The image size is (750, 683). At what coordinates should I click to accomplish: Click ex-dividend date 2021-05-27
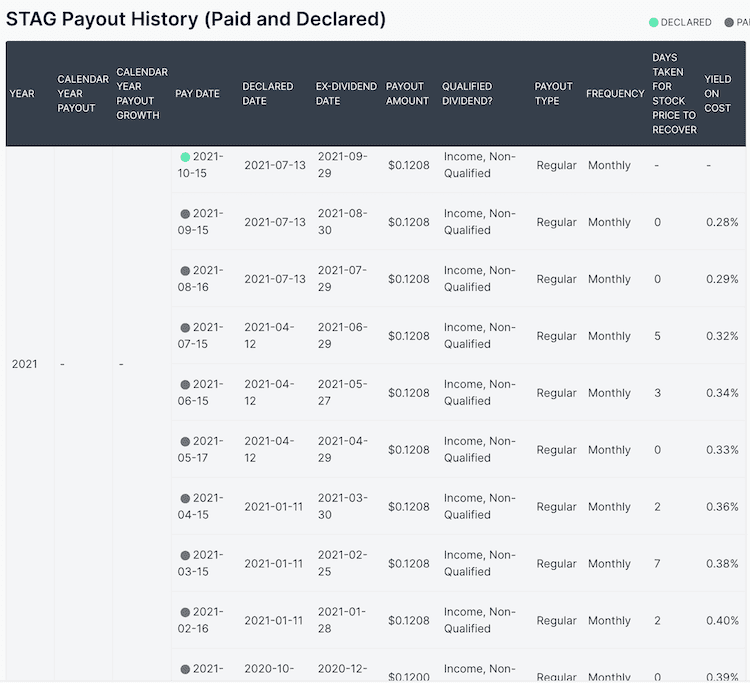pos(342,393)
